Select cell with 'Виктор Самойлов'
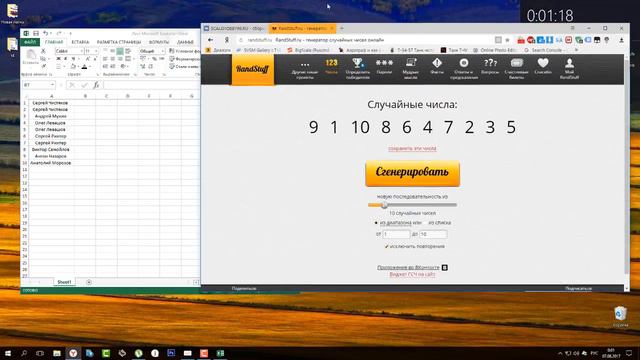640x360 pixels. 51,150
